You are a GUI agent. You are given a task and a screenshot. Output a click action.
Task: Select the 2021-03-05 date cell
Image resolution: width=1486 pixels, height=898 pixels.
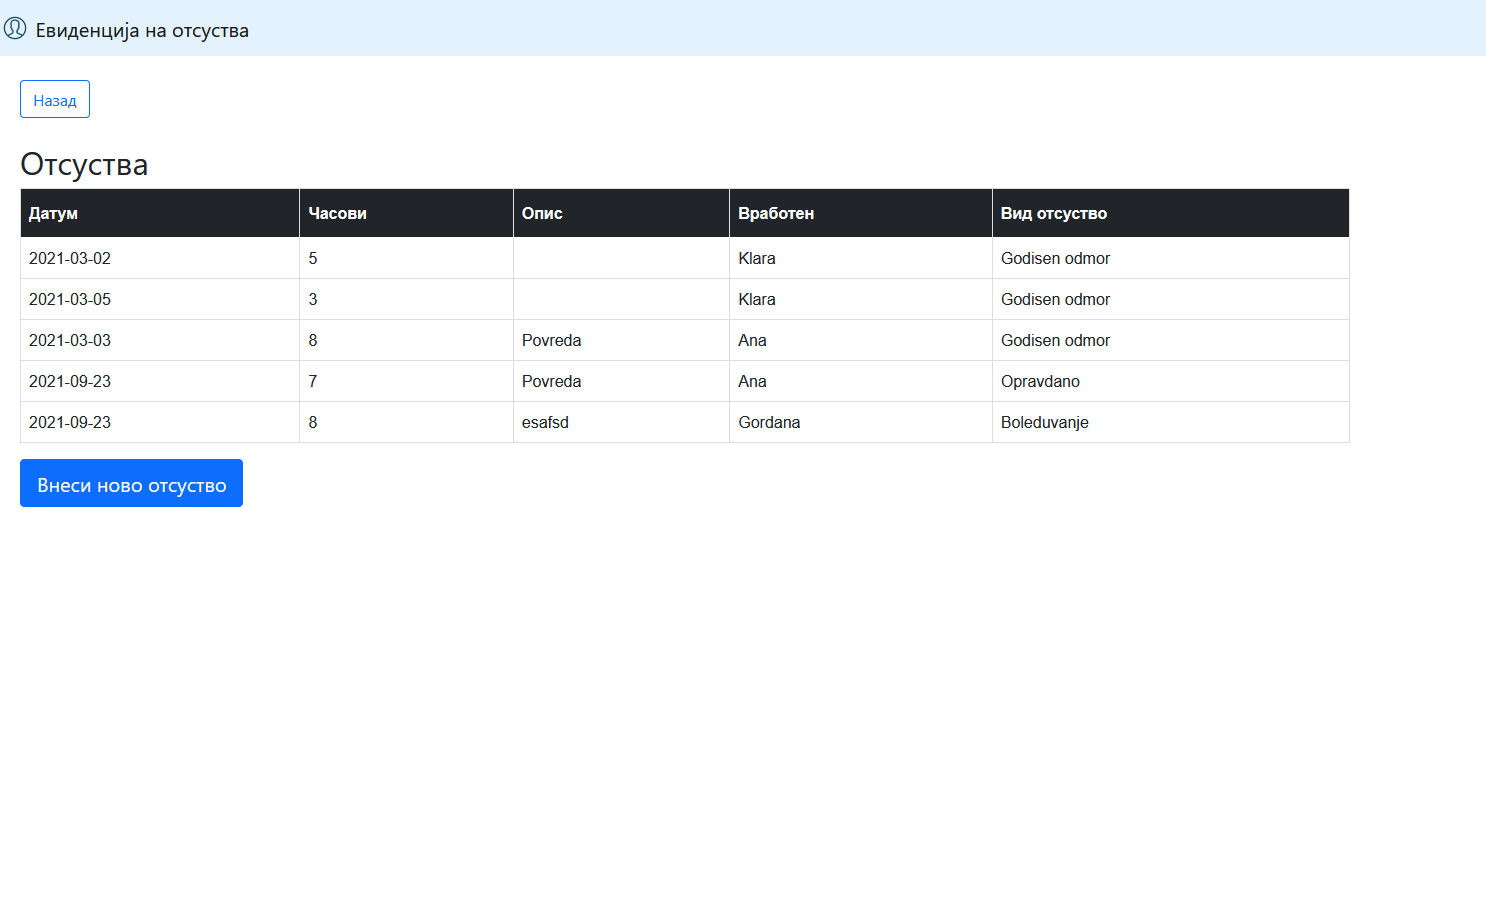pos(70,299)
